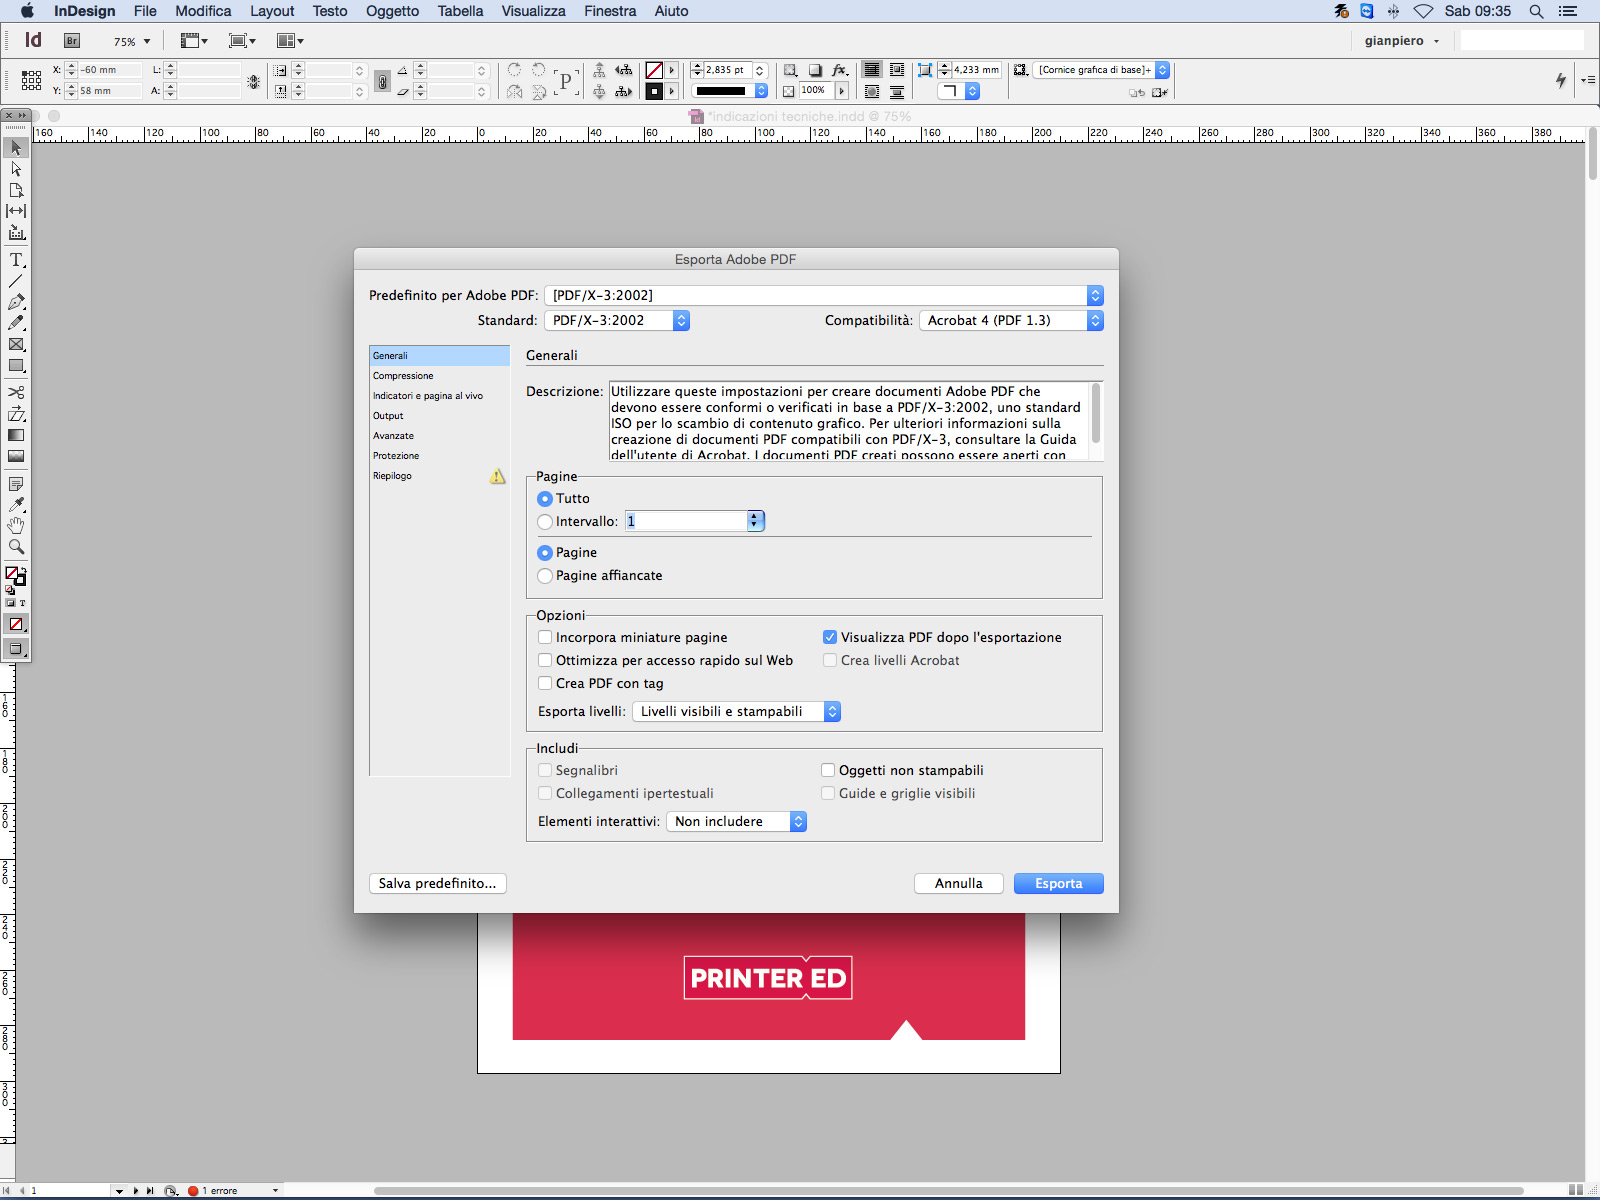The width and height of the screenshot is (1600, 1200).
Task: Open the Esporta livelli dropdown
Action: click(737, 711)
